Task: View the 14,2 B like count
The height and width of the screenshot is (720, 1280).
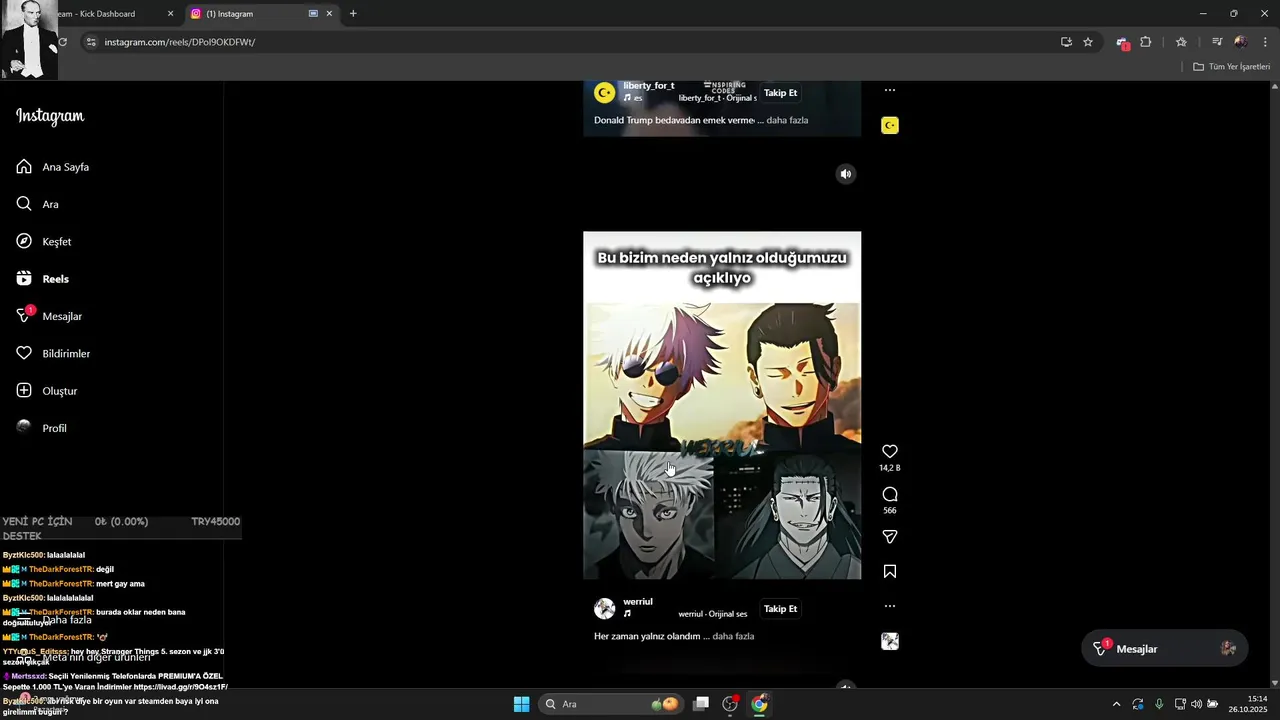Action: 890,468
